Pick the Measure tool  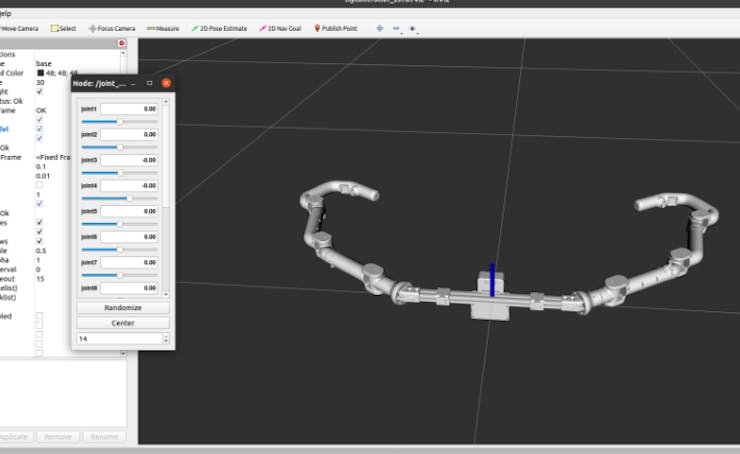[x=163, y=28]
